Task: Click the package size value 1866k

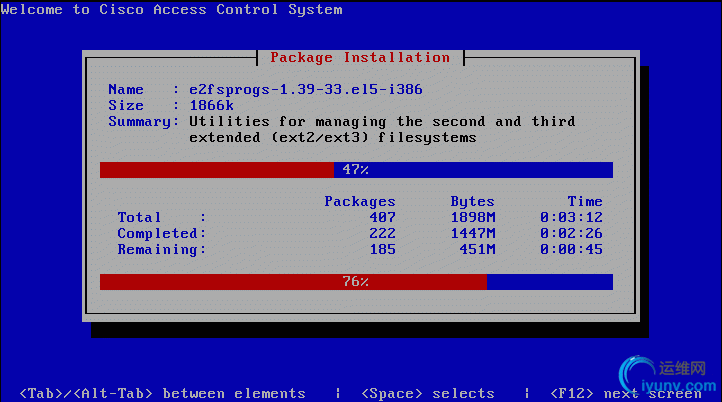Action: tap(211, 105)
